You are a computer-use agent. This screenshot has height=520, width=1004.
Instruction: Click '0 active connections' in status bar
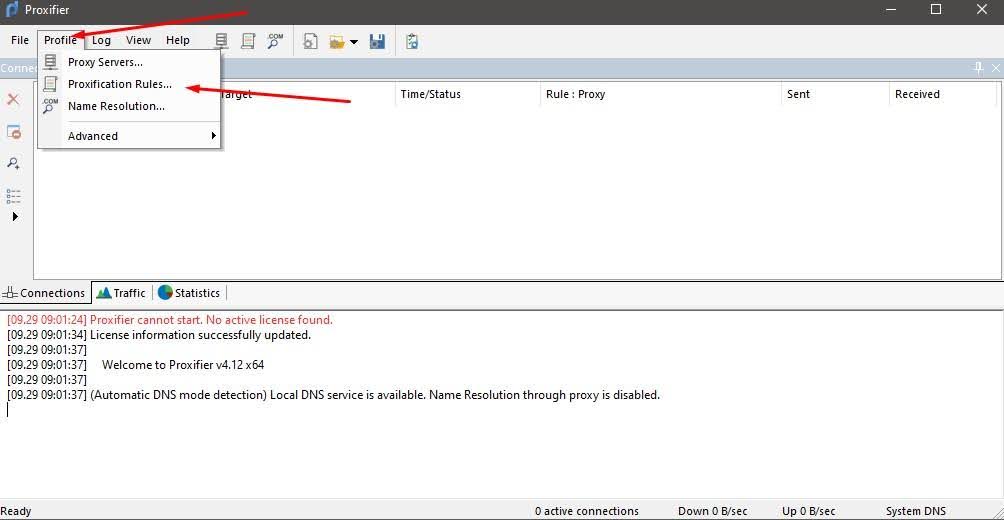(587, 511)
